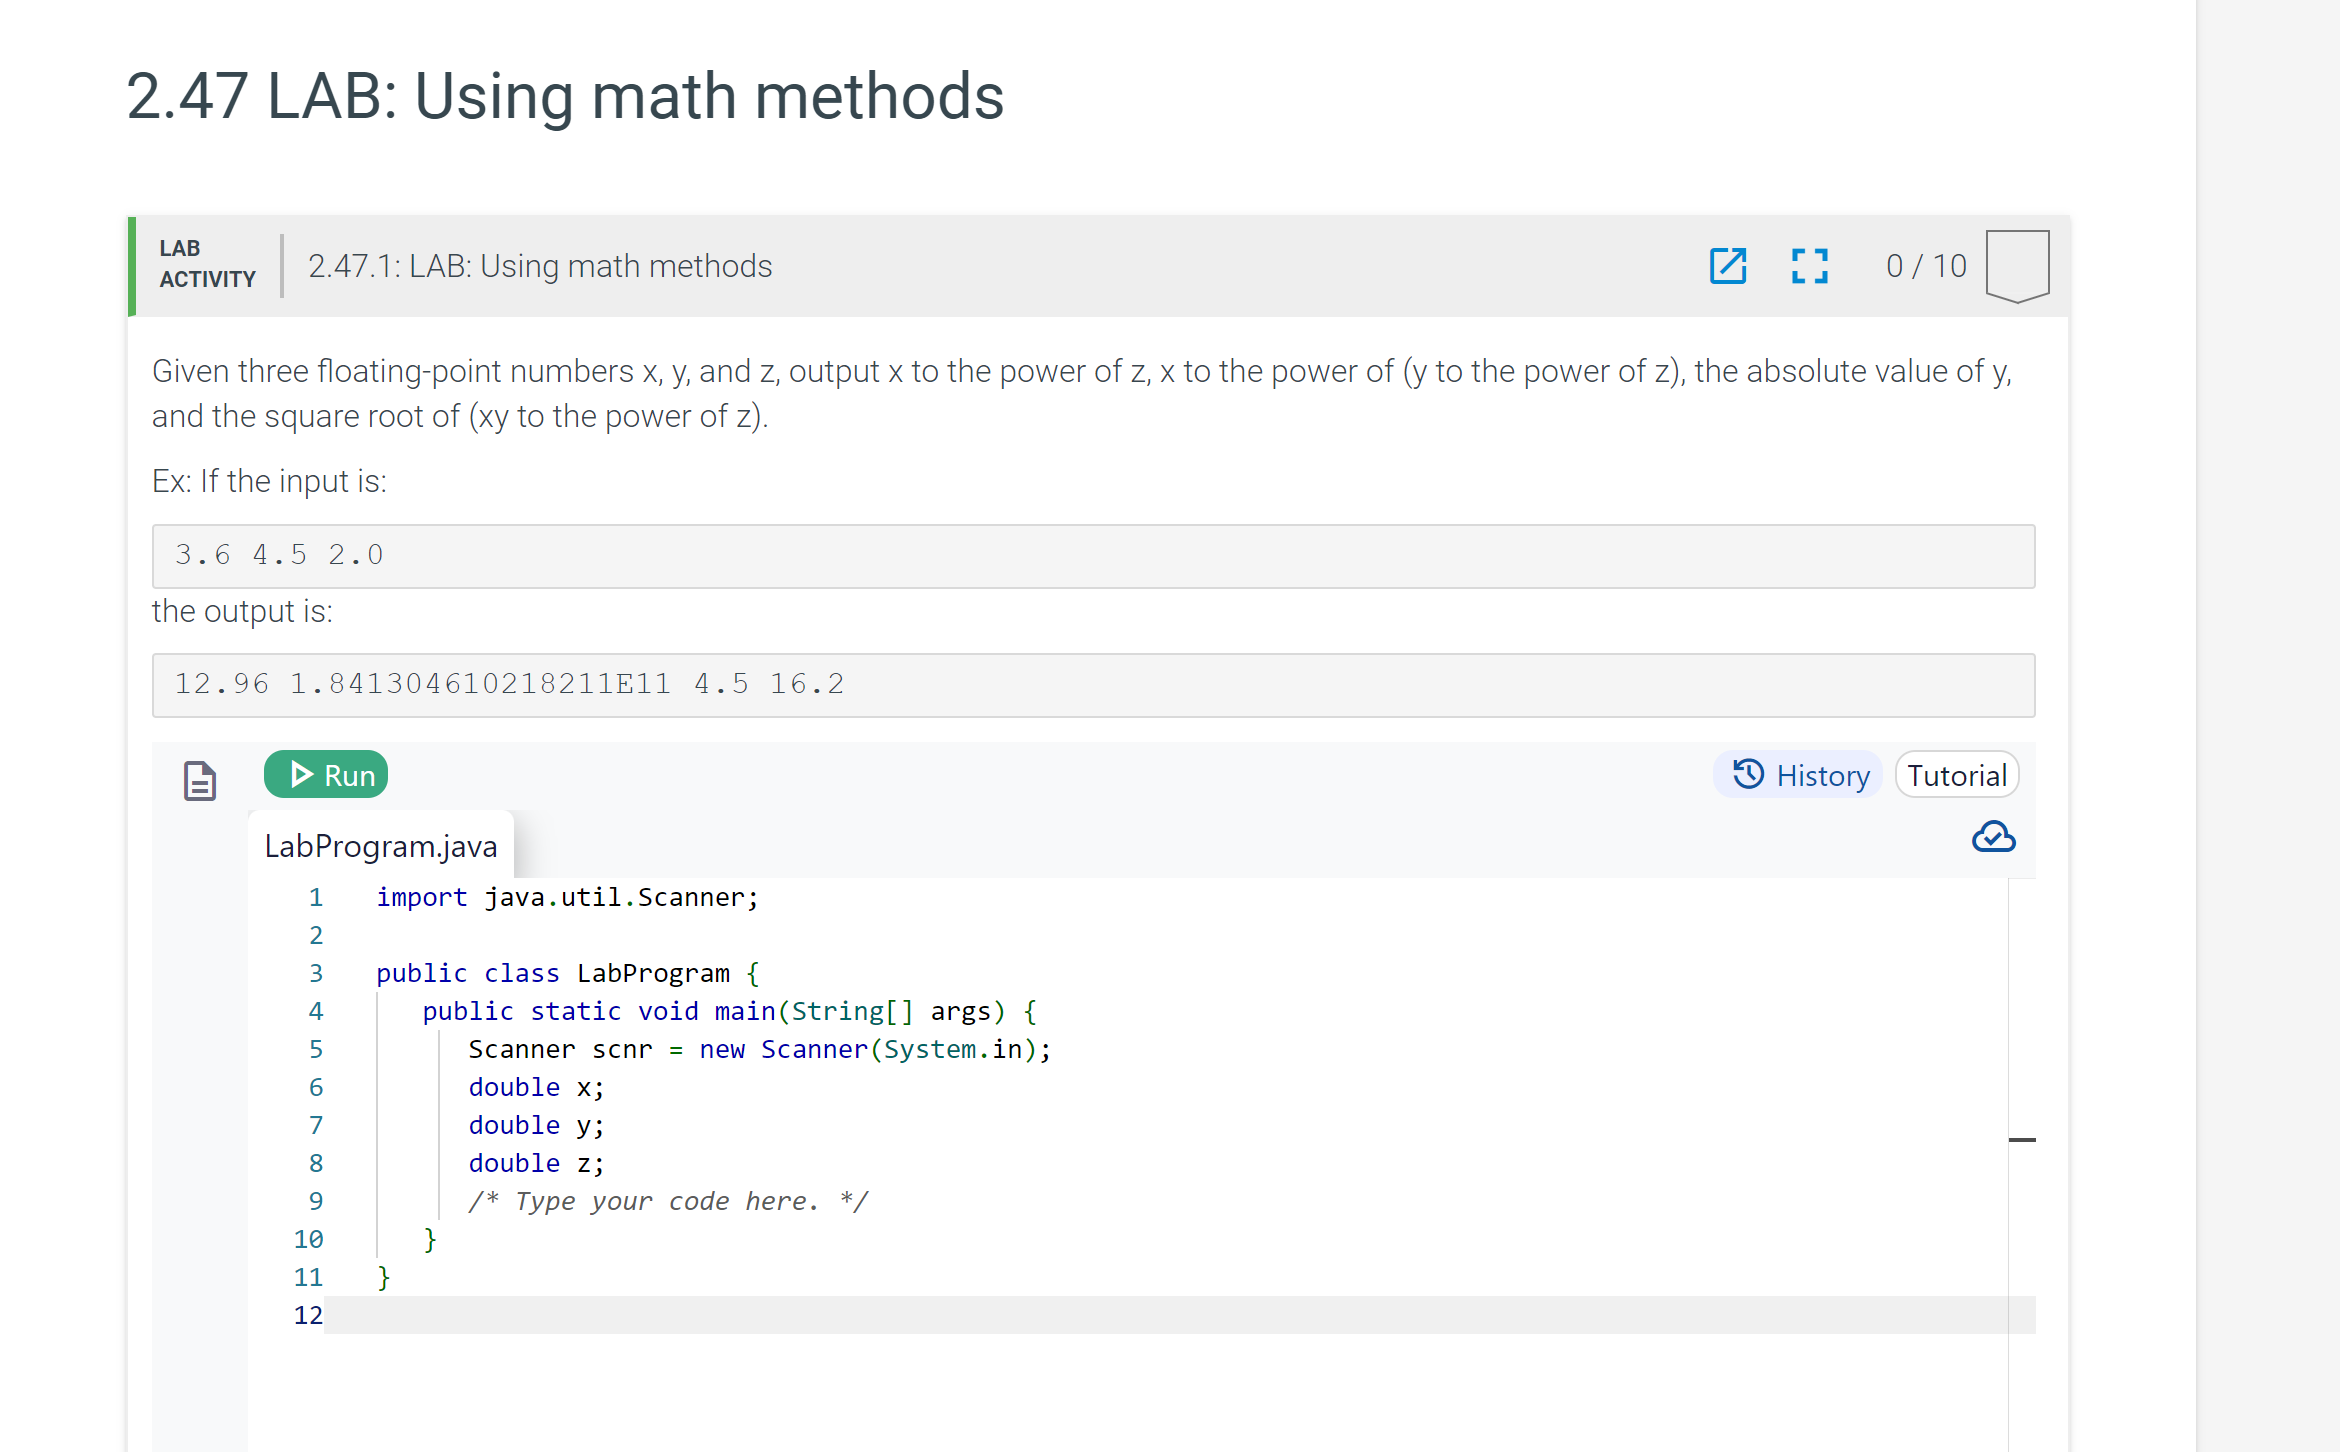Click line number 1 in editor
Screen dimensions: 2340x1452
316,898
